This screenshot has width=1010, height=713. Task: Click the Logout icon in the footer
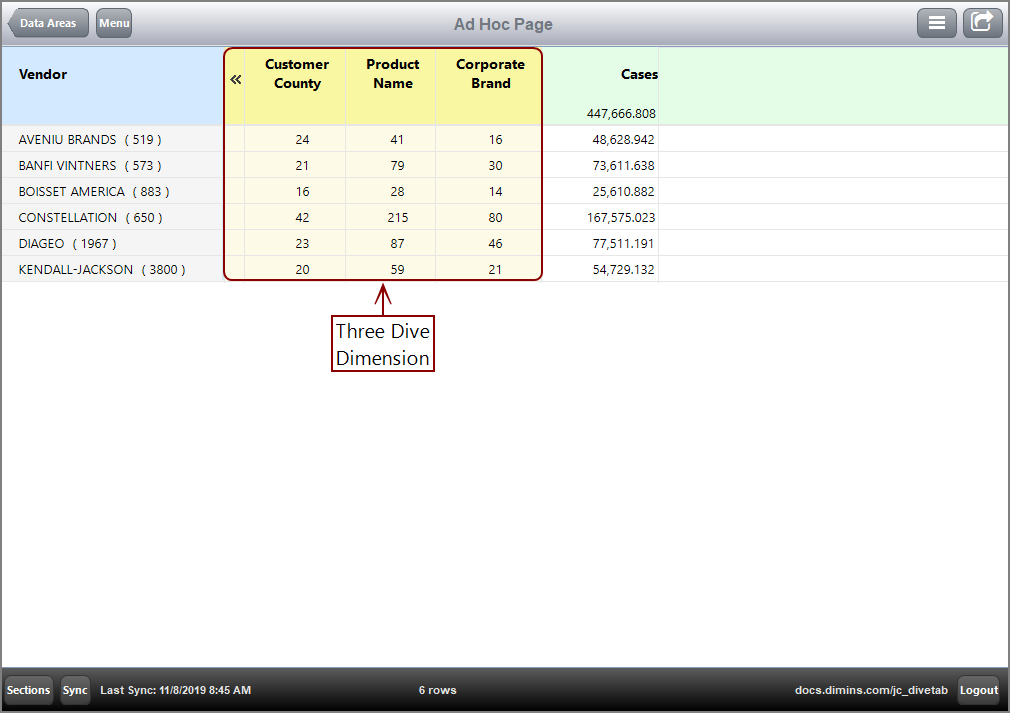coord(978,690)
